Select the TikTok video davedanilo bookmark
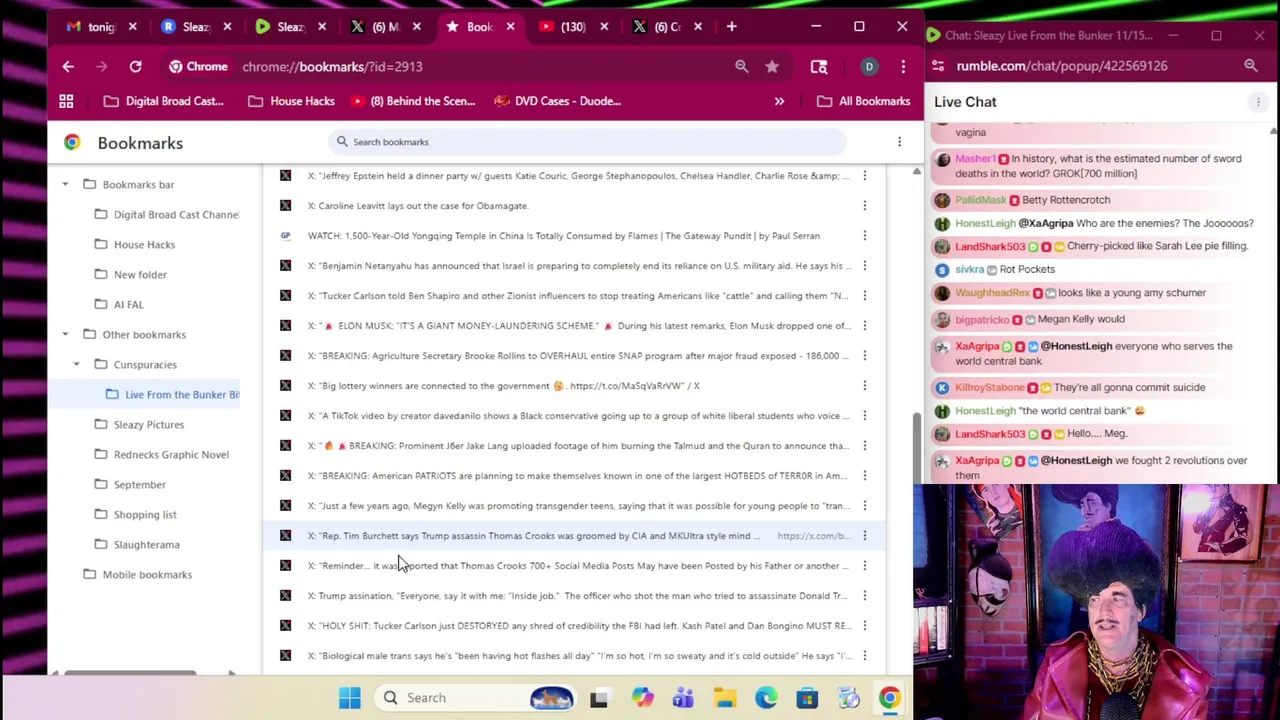The image size is (1280, 720). pos(574,416)
